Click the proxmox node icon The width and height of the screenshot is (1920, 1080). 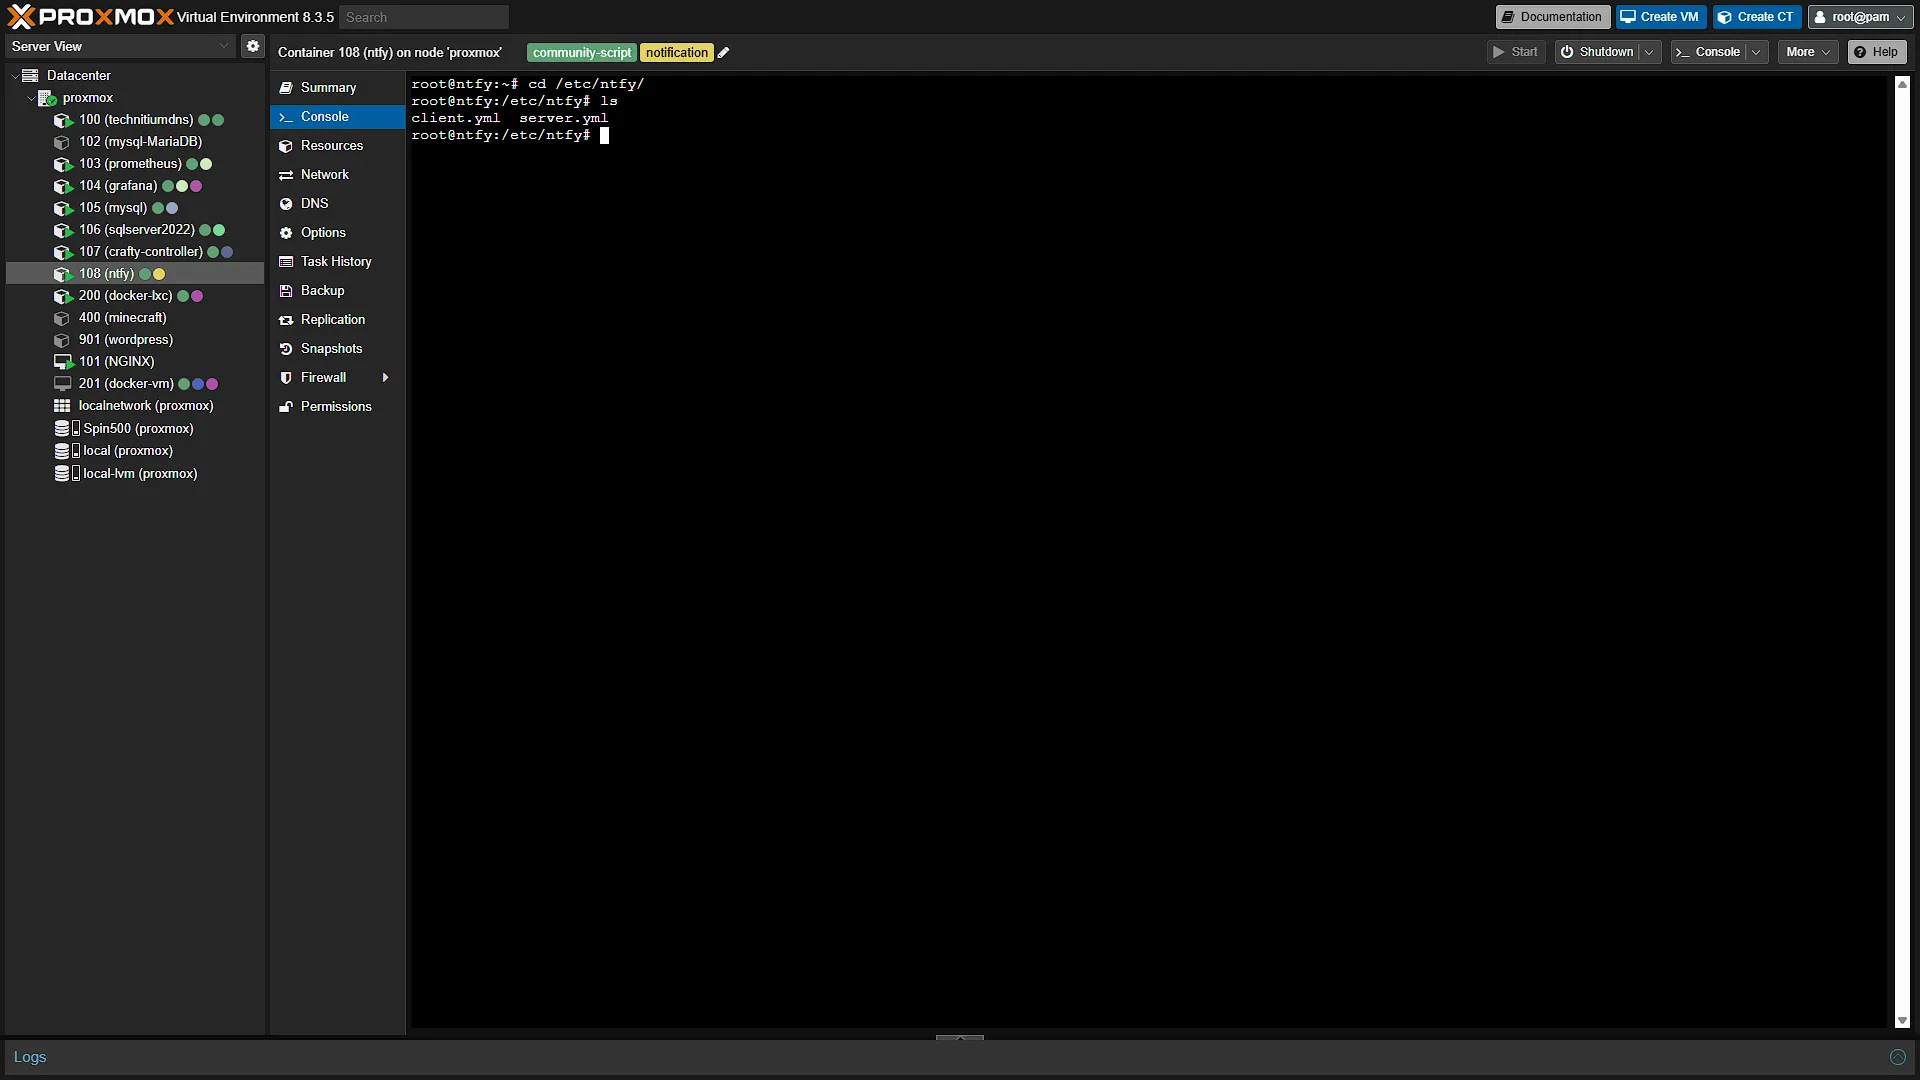point(46,98)
